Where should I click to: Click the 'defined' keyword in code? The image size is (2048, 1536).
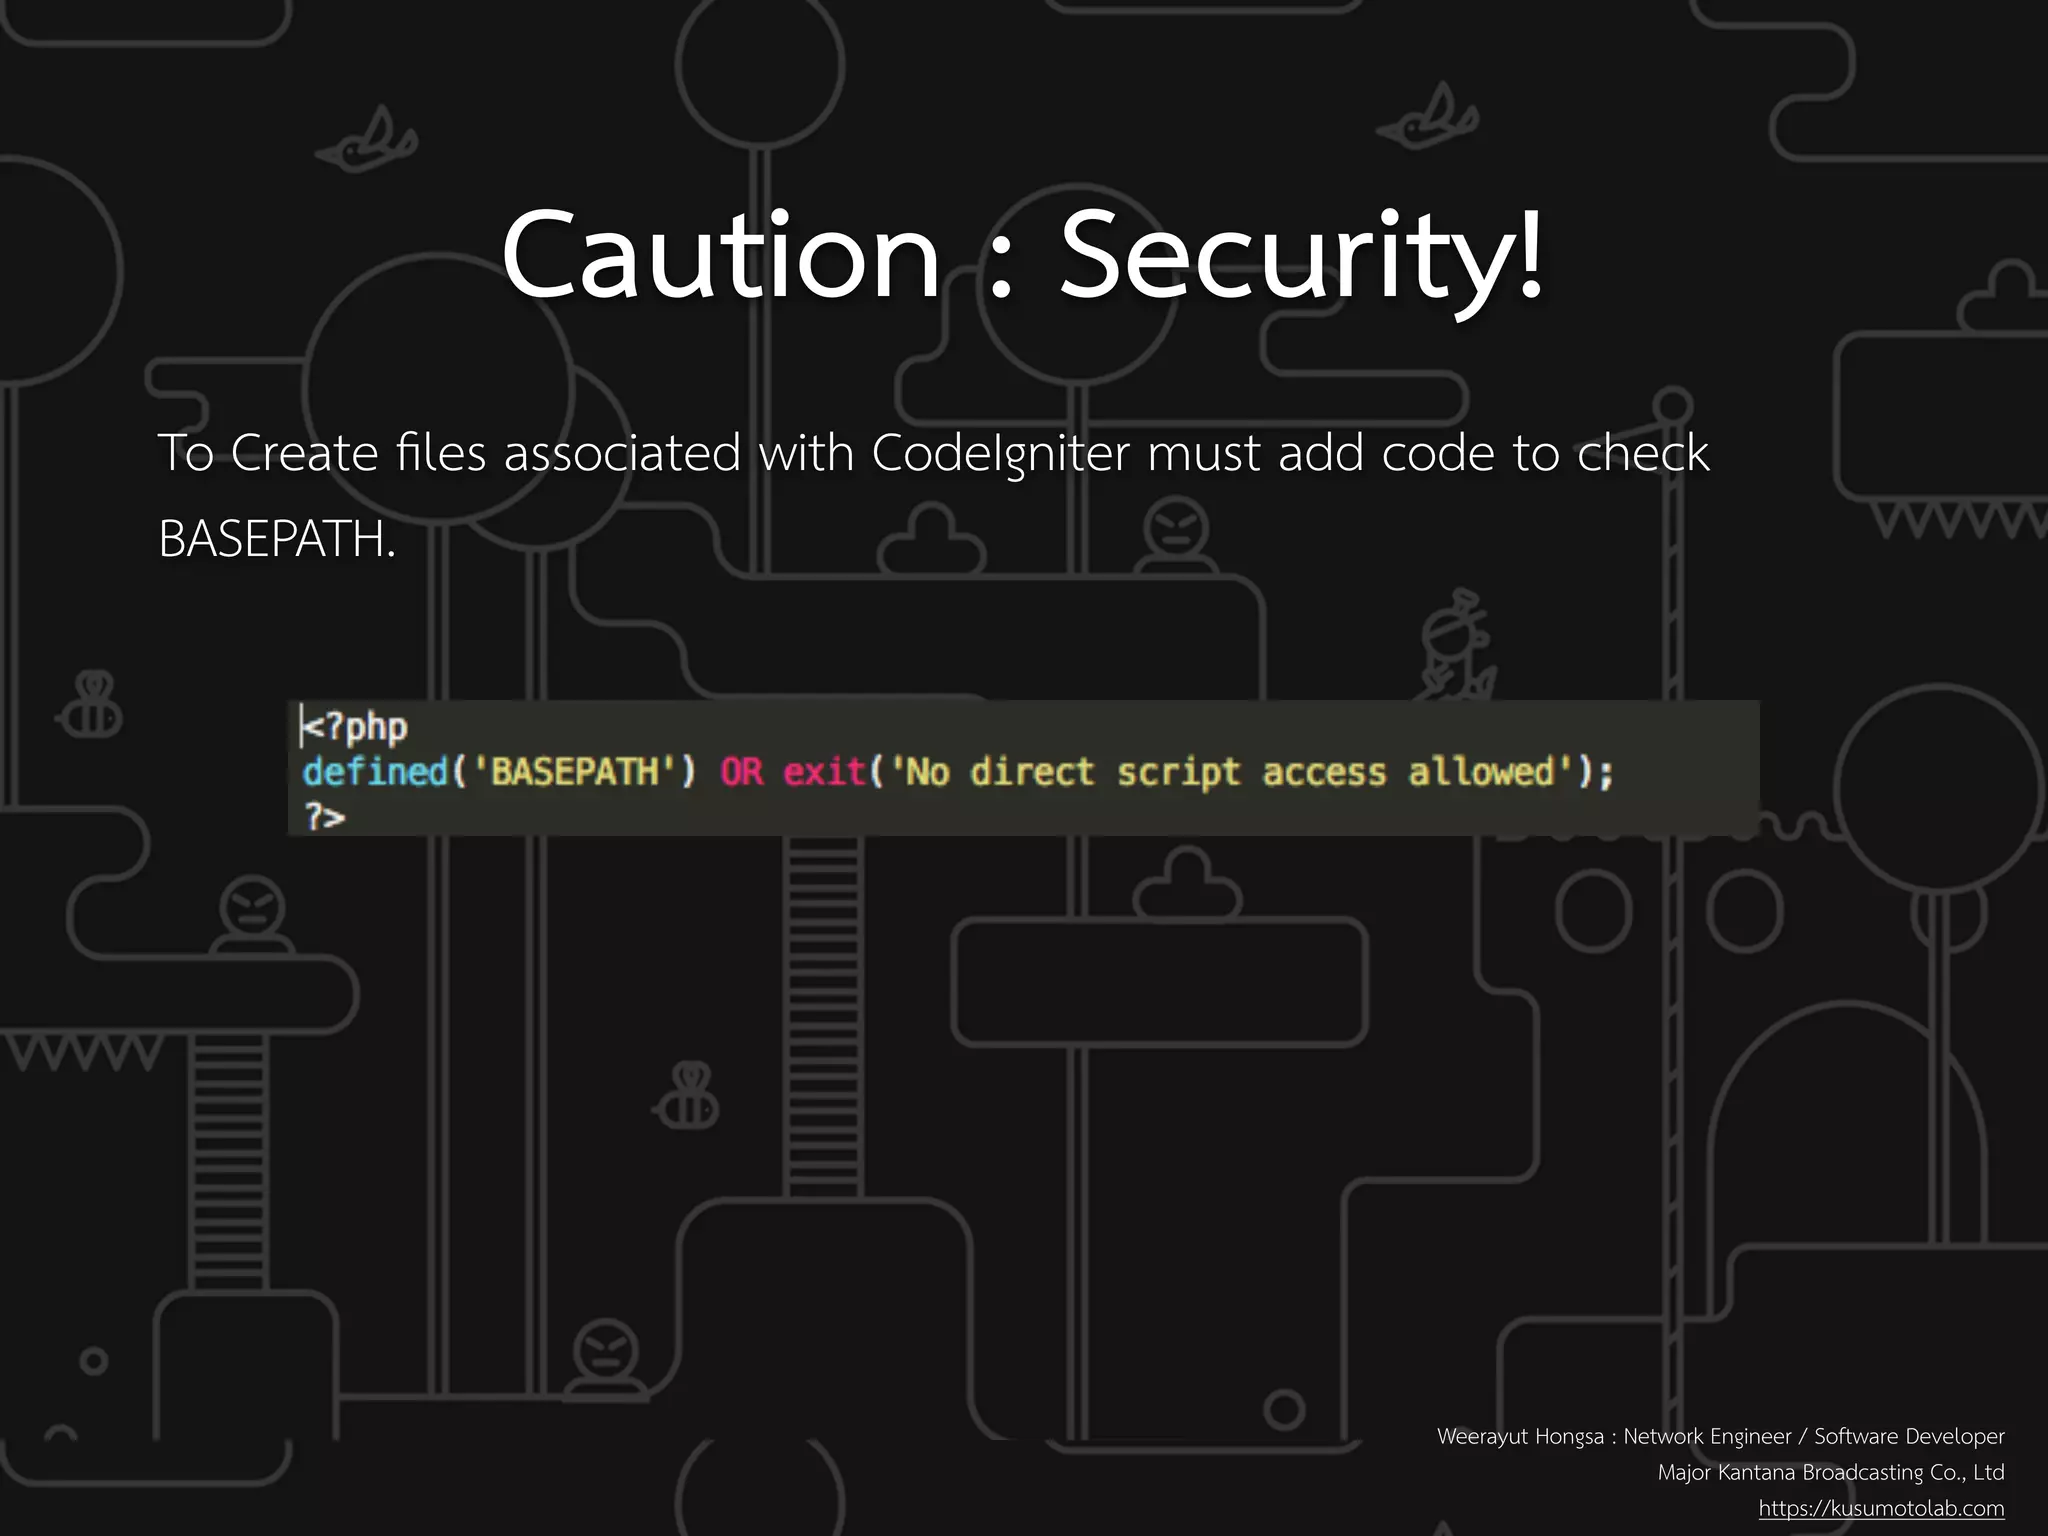[x=375, y=772]
